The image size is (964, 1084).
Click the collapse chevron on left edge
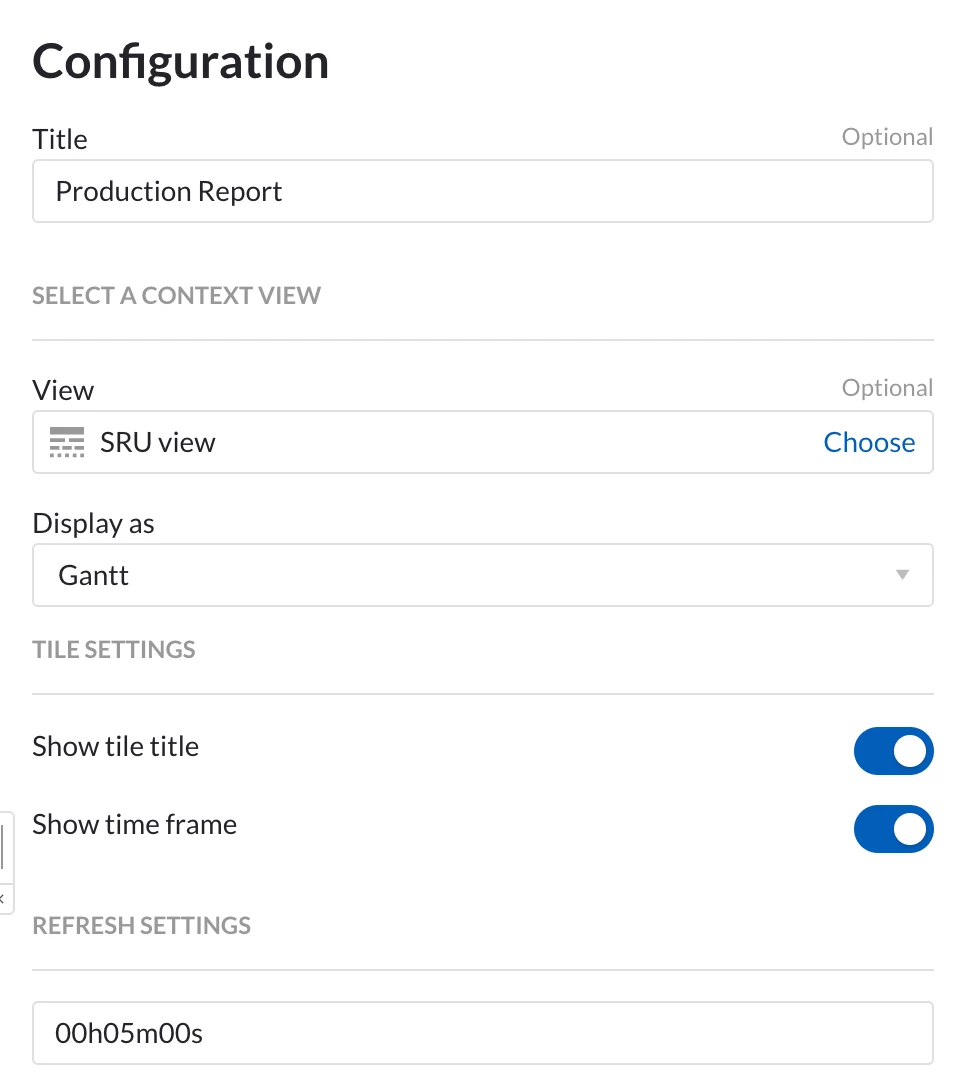pyautogui.click(x=3, y=899)
